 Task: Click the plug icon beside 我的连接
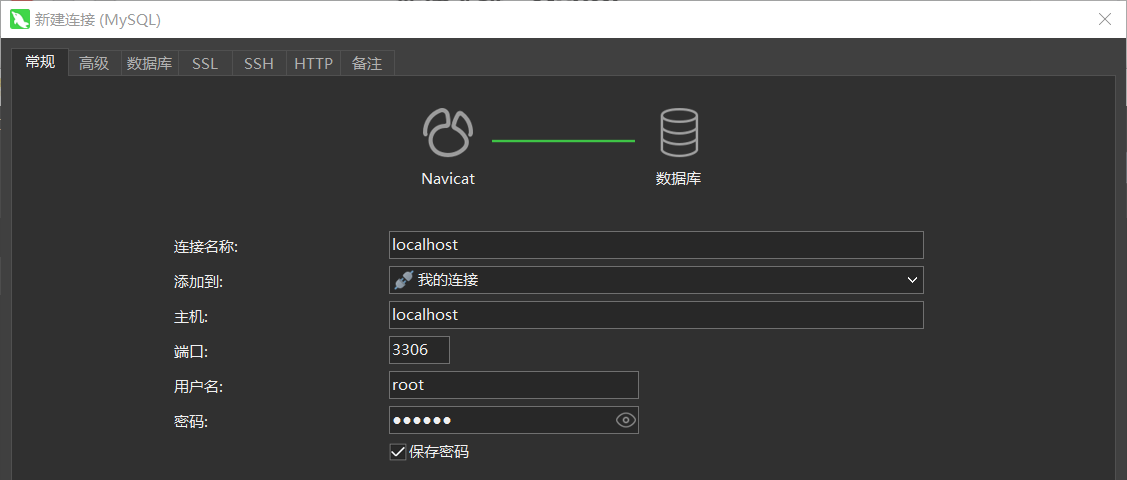tap(404, 280)
